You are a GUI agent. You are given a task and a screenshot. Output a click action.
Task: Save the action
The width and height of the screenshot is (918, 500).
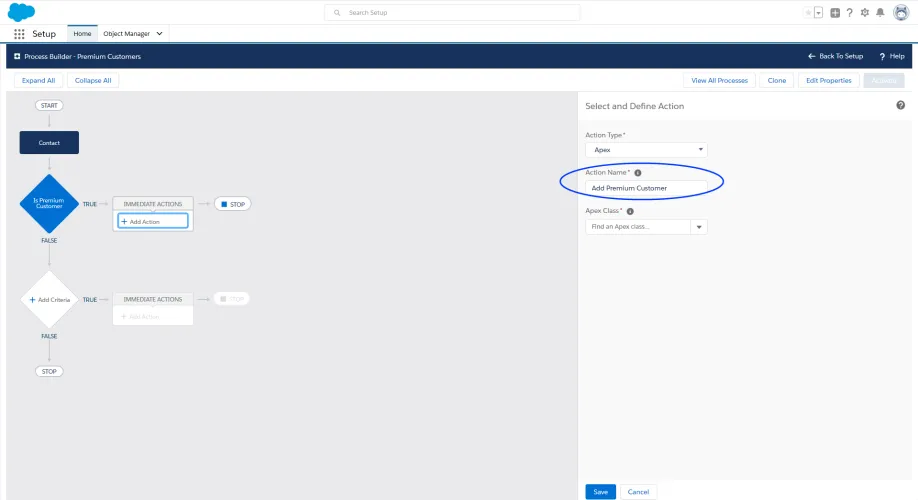[601, 492]
